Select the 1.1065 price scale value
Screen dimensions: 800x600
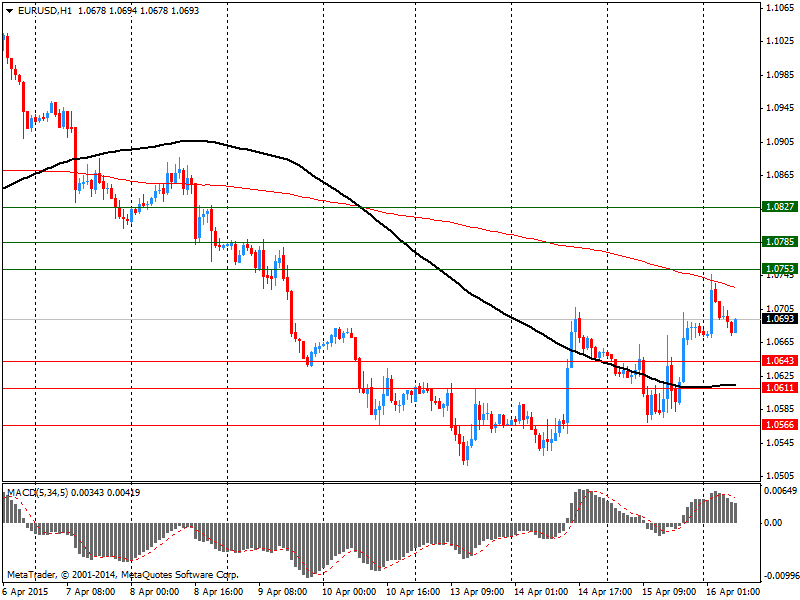pos(781,8)
